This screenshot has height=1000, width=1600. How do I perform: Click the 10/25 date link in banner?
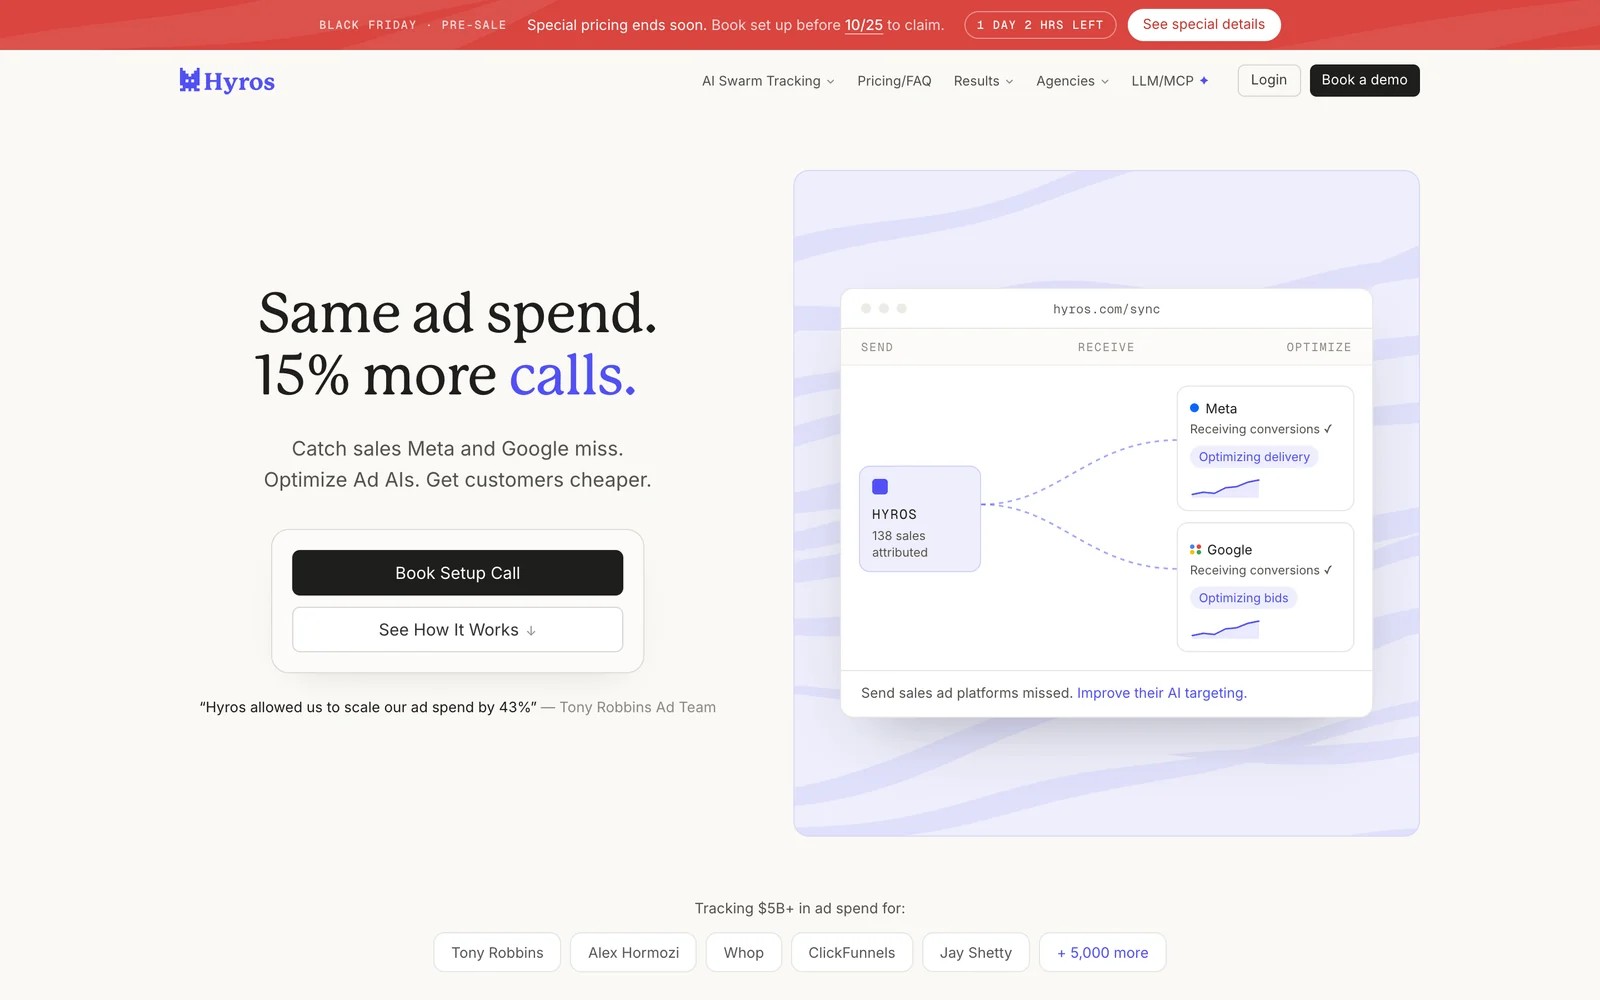864,25
